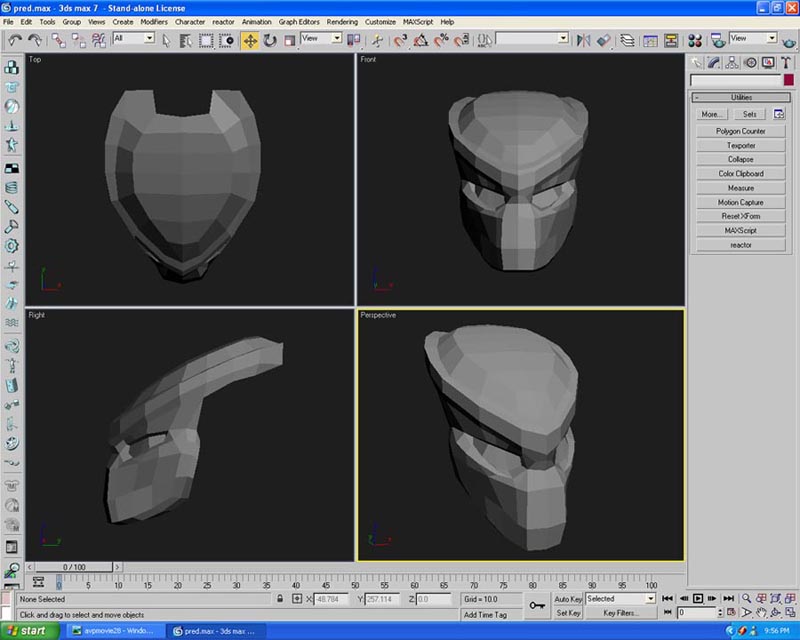Toggle the selection lock icon
The width and height of the screenshot is (800, 640).
pyautogui.click(x=280, y=599)
